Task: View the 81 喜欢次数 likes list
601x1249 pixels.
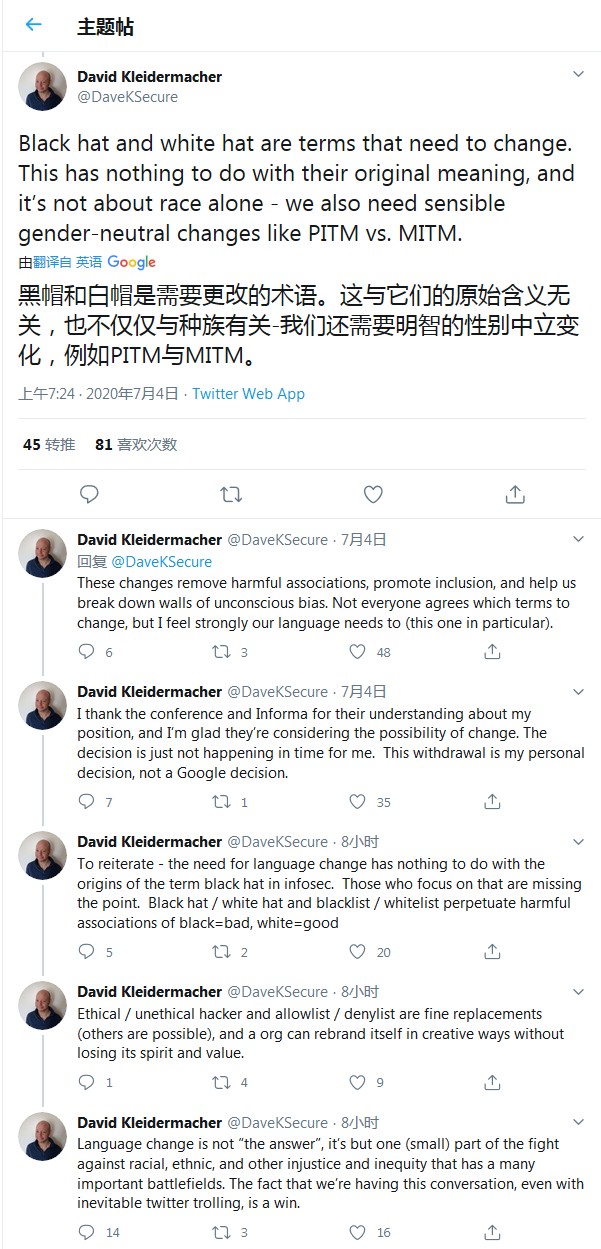Action: pyautogui.click(x=136, y=444)
